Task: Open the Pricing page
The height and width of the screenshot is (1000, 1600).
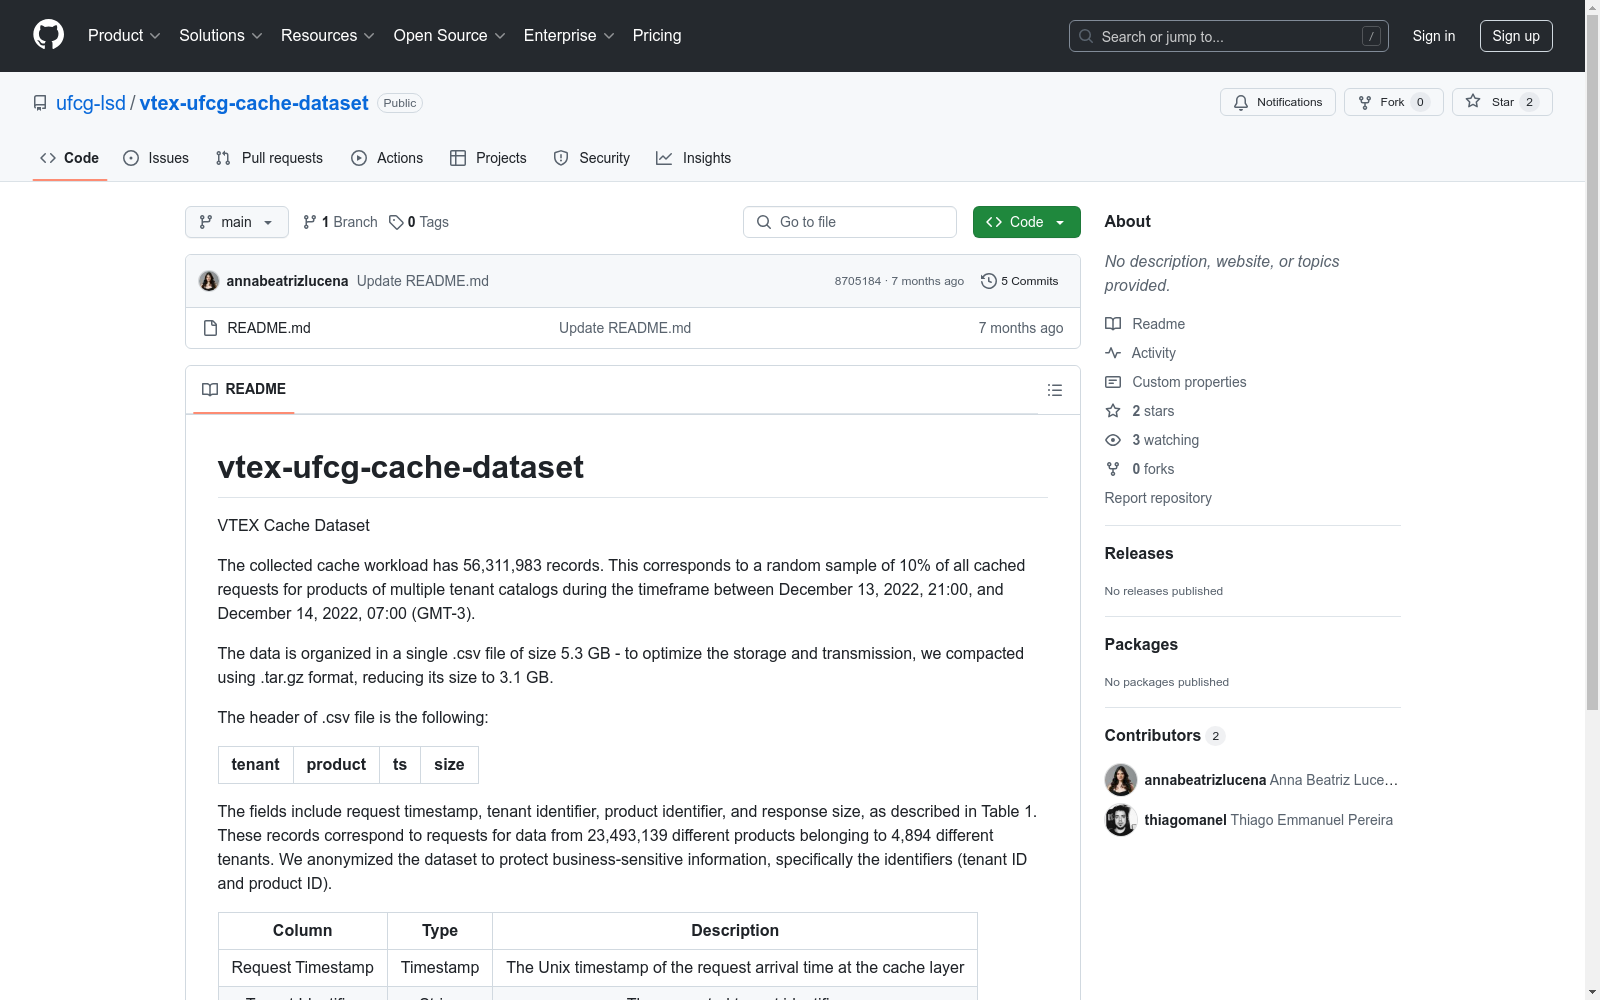Action: (x=657, y=36)
